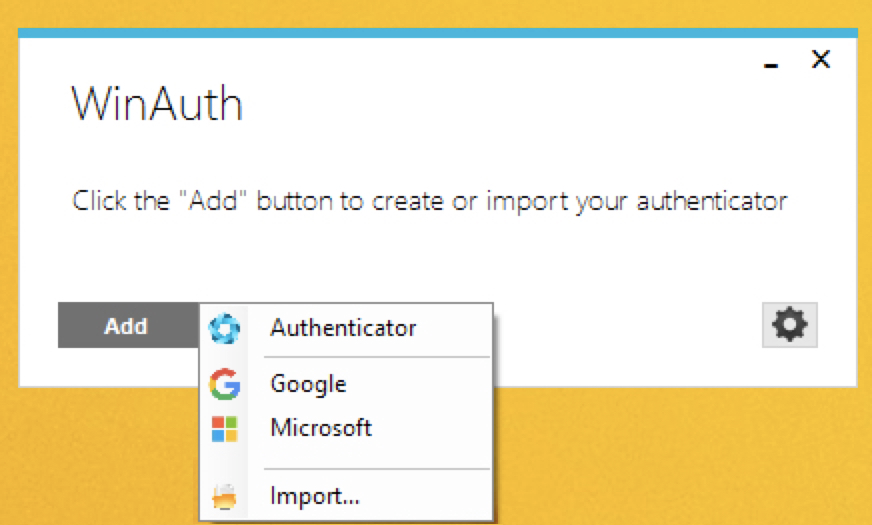The height and width of the screenshot is (525, 872).
Task: Minimize the WinAuth window
Action: 770,63
